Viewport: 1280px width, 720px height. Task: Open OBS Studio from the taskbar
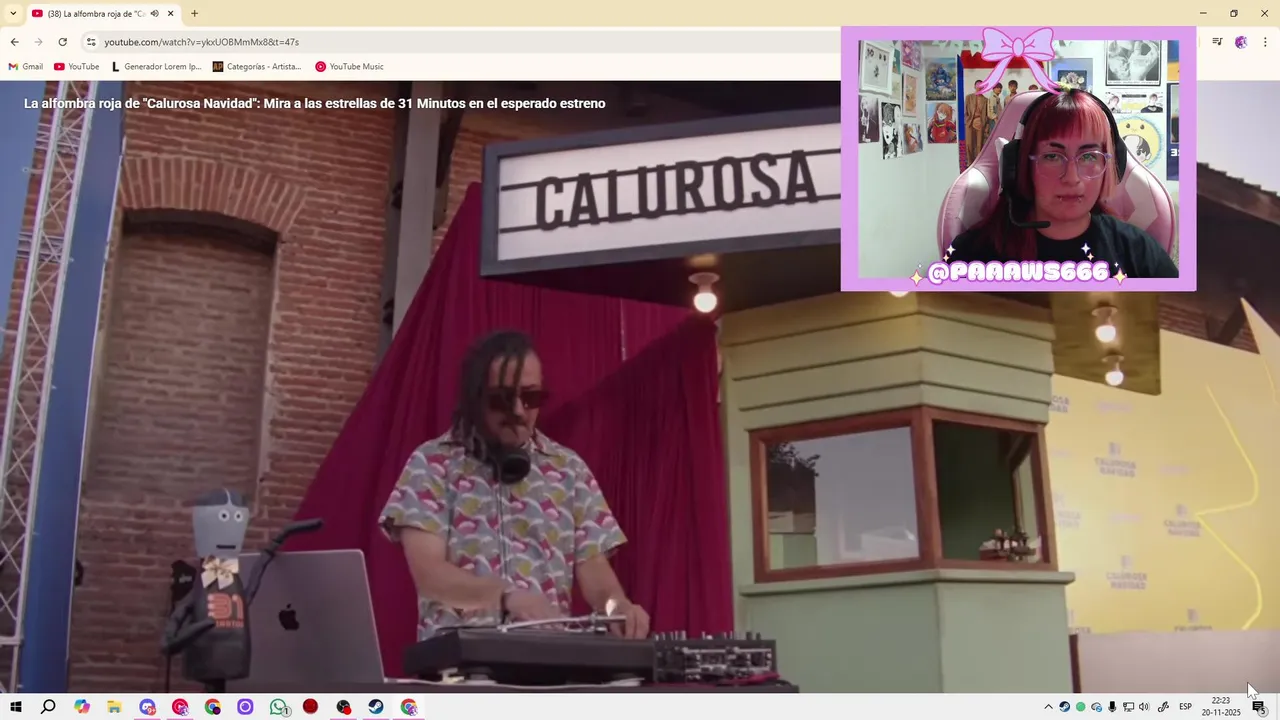tap(344, 707)
